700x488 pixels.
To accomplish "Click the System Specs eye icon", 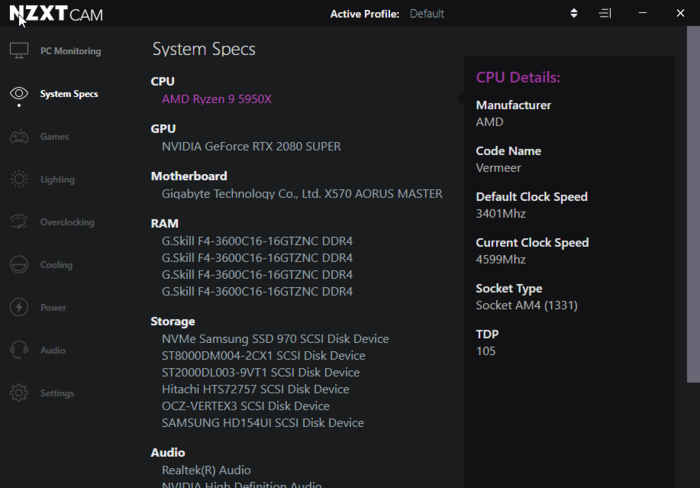I will [x=19, y=93].
